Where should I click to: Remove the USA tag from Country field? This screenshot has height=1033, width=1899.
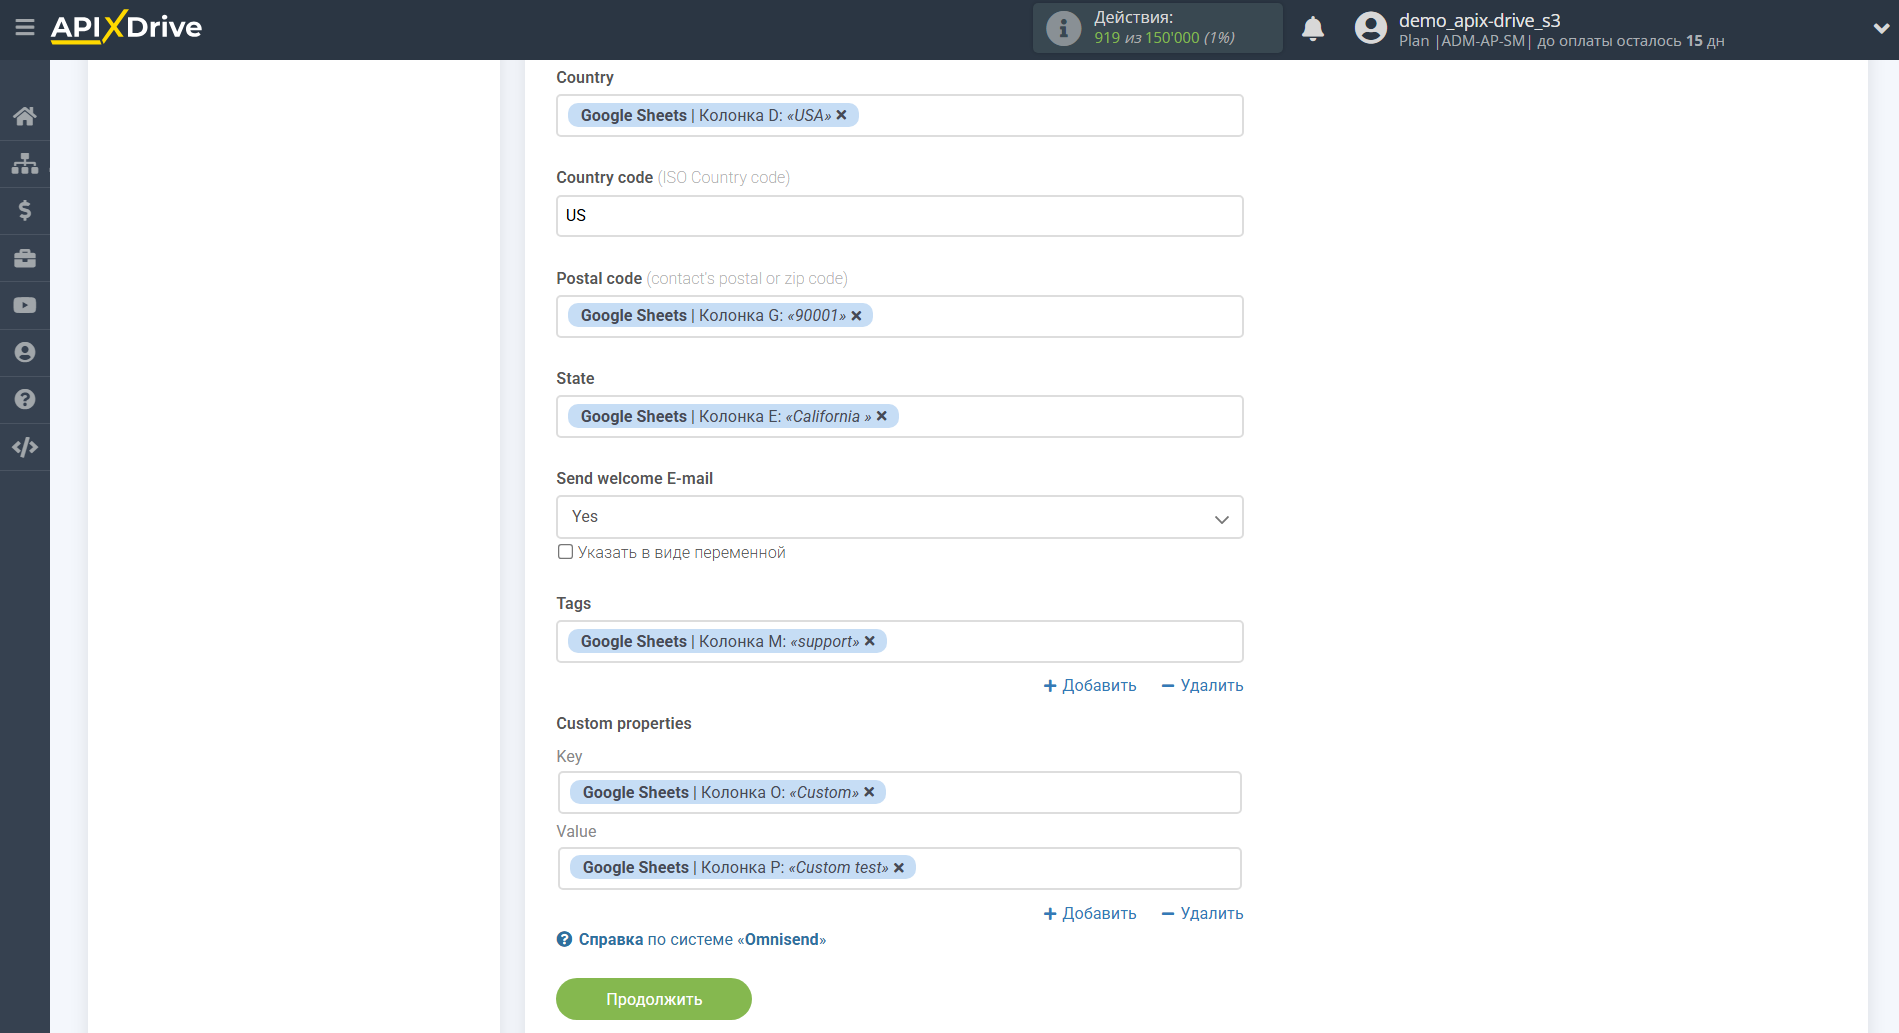(842, 115)
